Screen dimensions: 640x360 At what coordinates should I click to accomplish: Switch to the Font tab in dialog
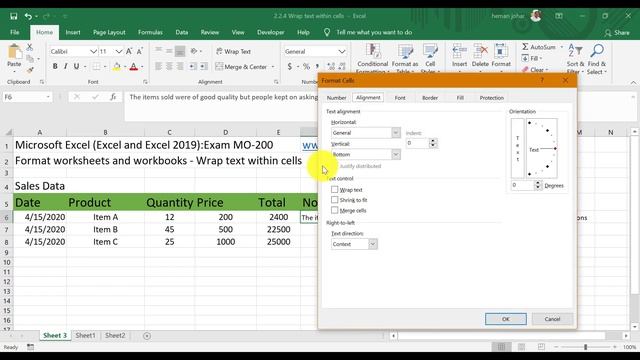coord(400,98)
